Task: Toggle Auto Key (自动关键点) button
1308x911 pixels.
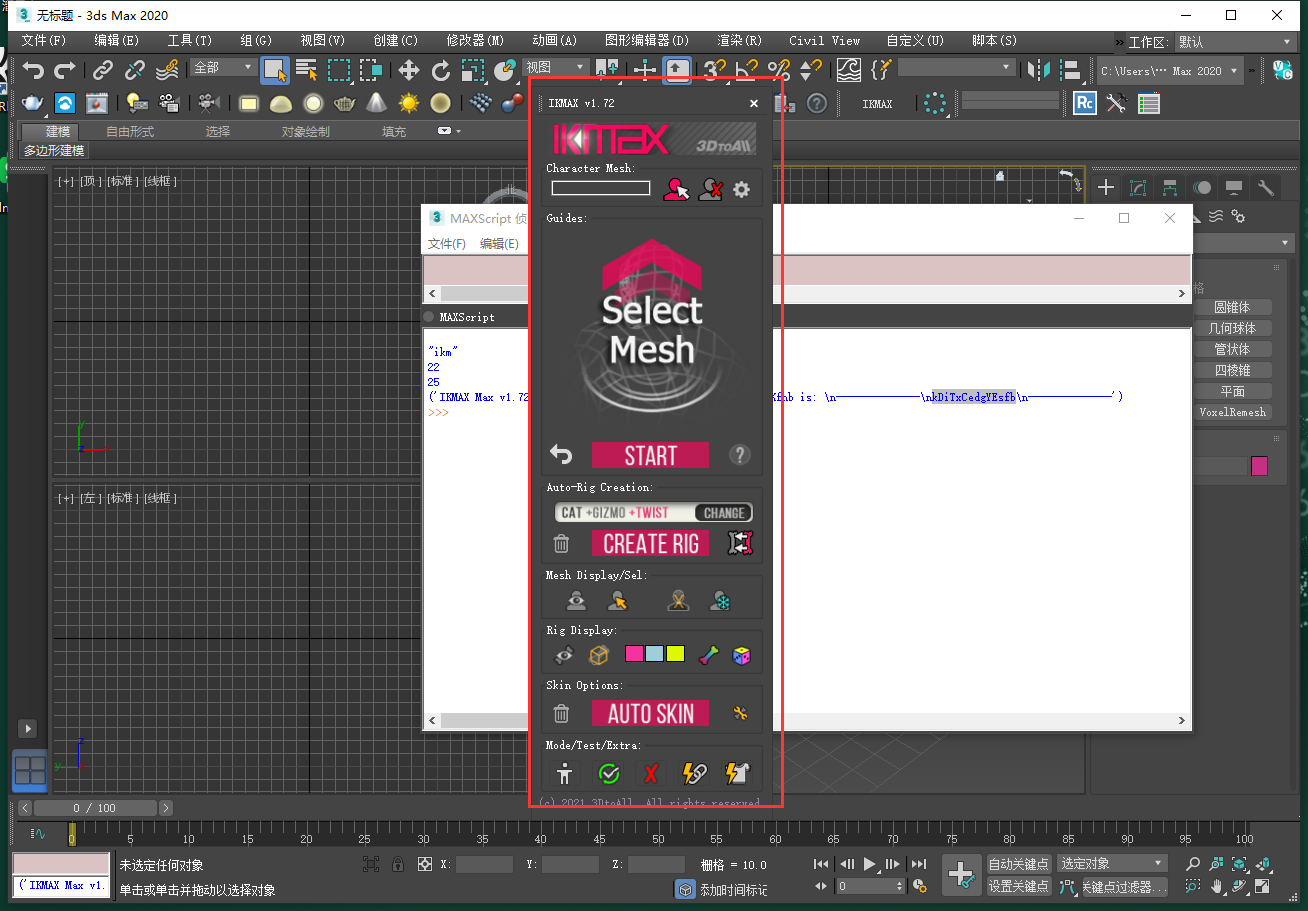Action: coord(1019,864)
